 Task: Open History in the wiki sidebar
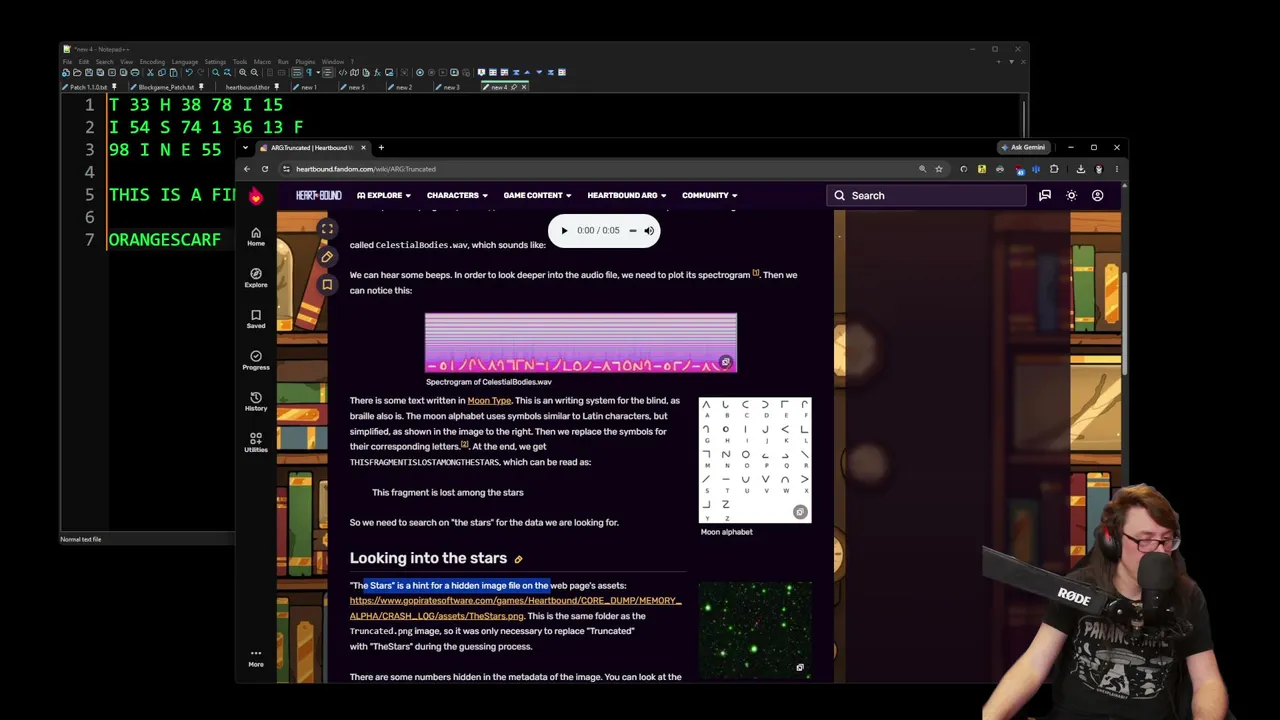click(x=256, y=401)
